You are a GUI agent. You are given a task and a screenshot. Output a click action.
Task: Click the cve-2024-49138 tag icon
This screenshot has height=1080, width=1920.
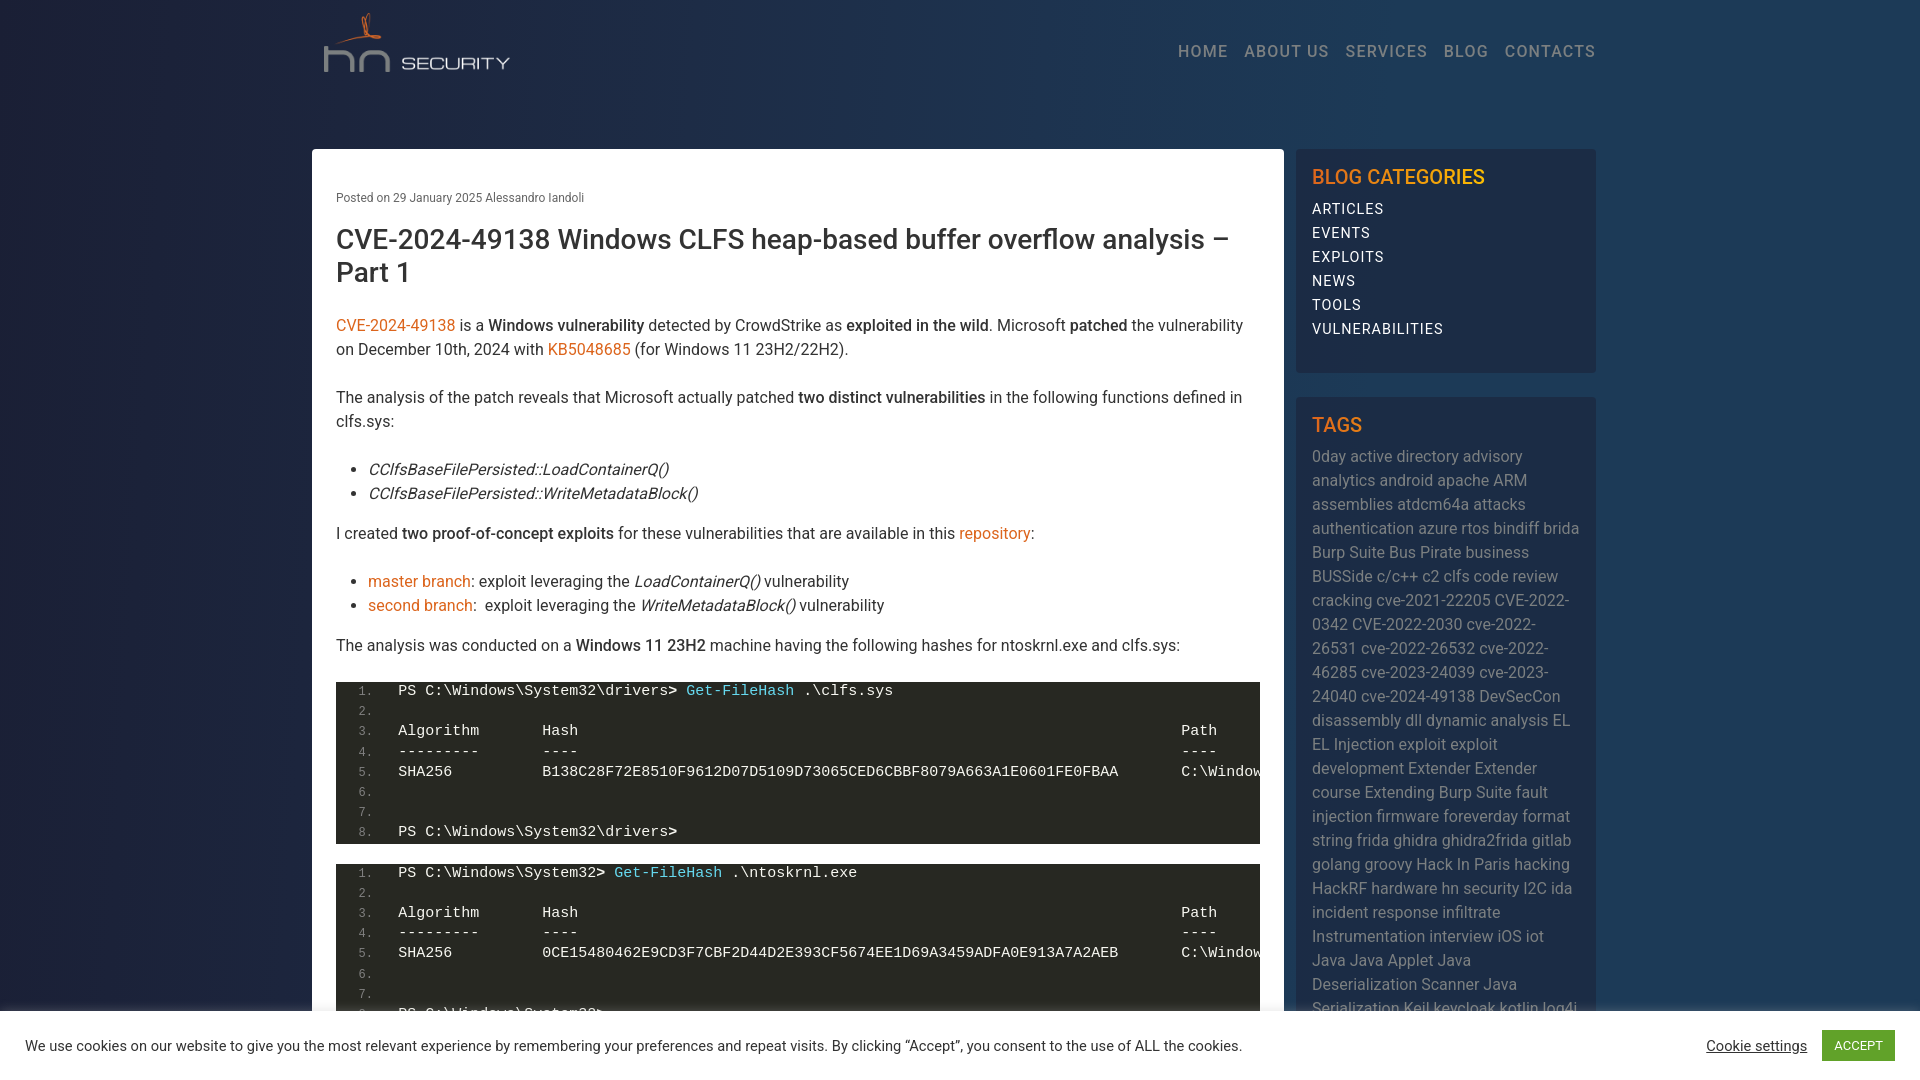1418,696
